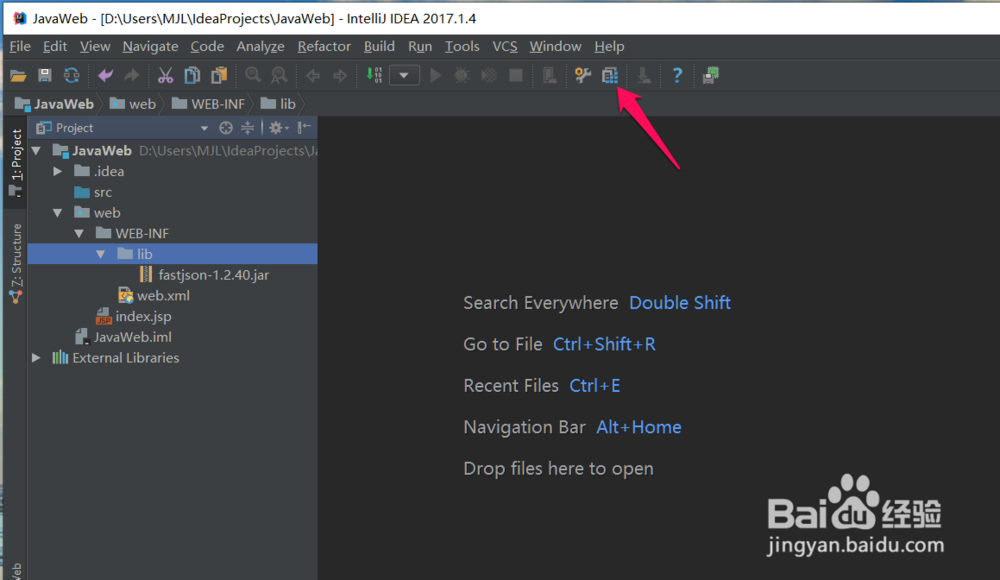Click the SDK Manager download icon
Image resolution: width=1000 pixels, height=580 pixels.
coord(644,75)
